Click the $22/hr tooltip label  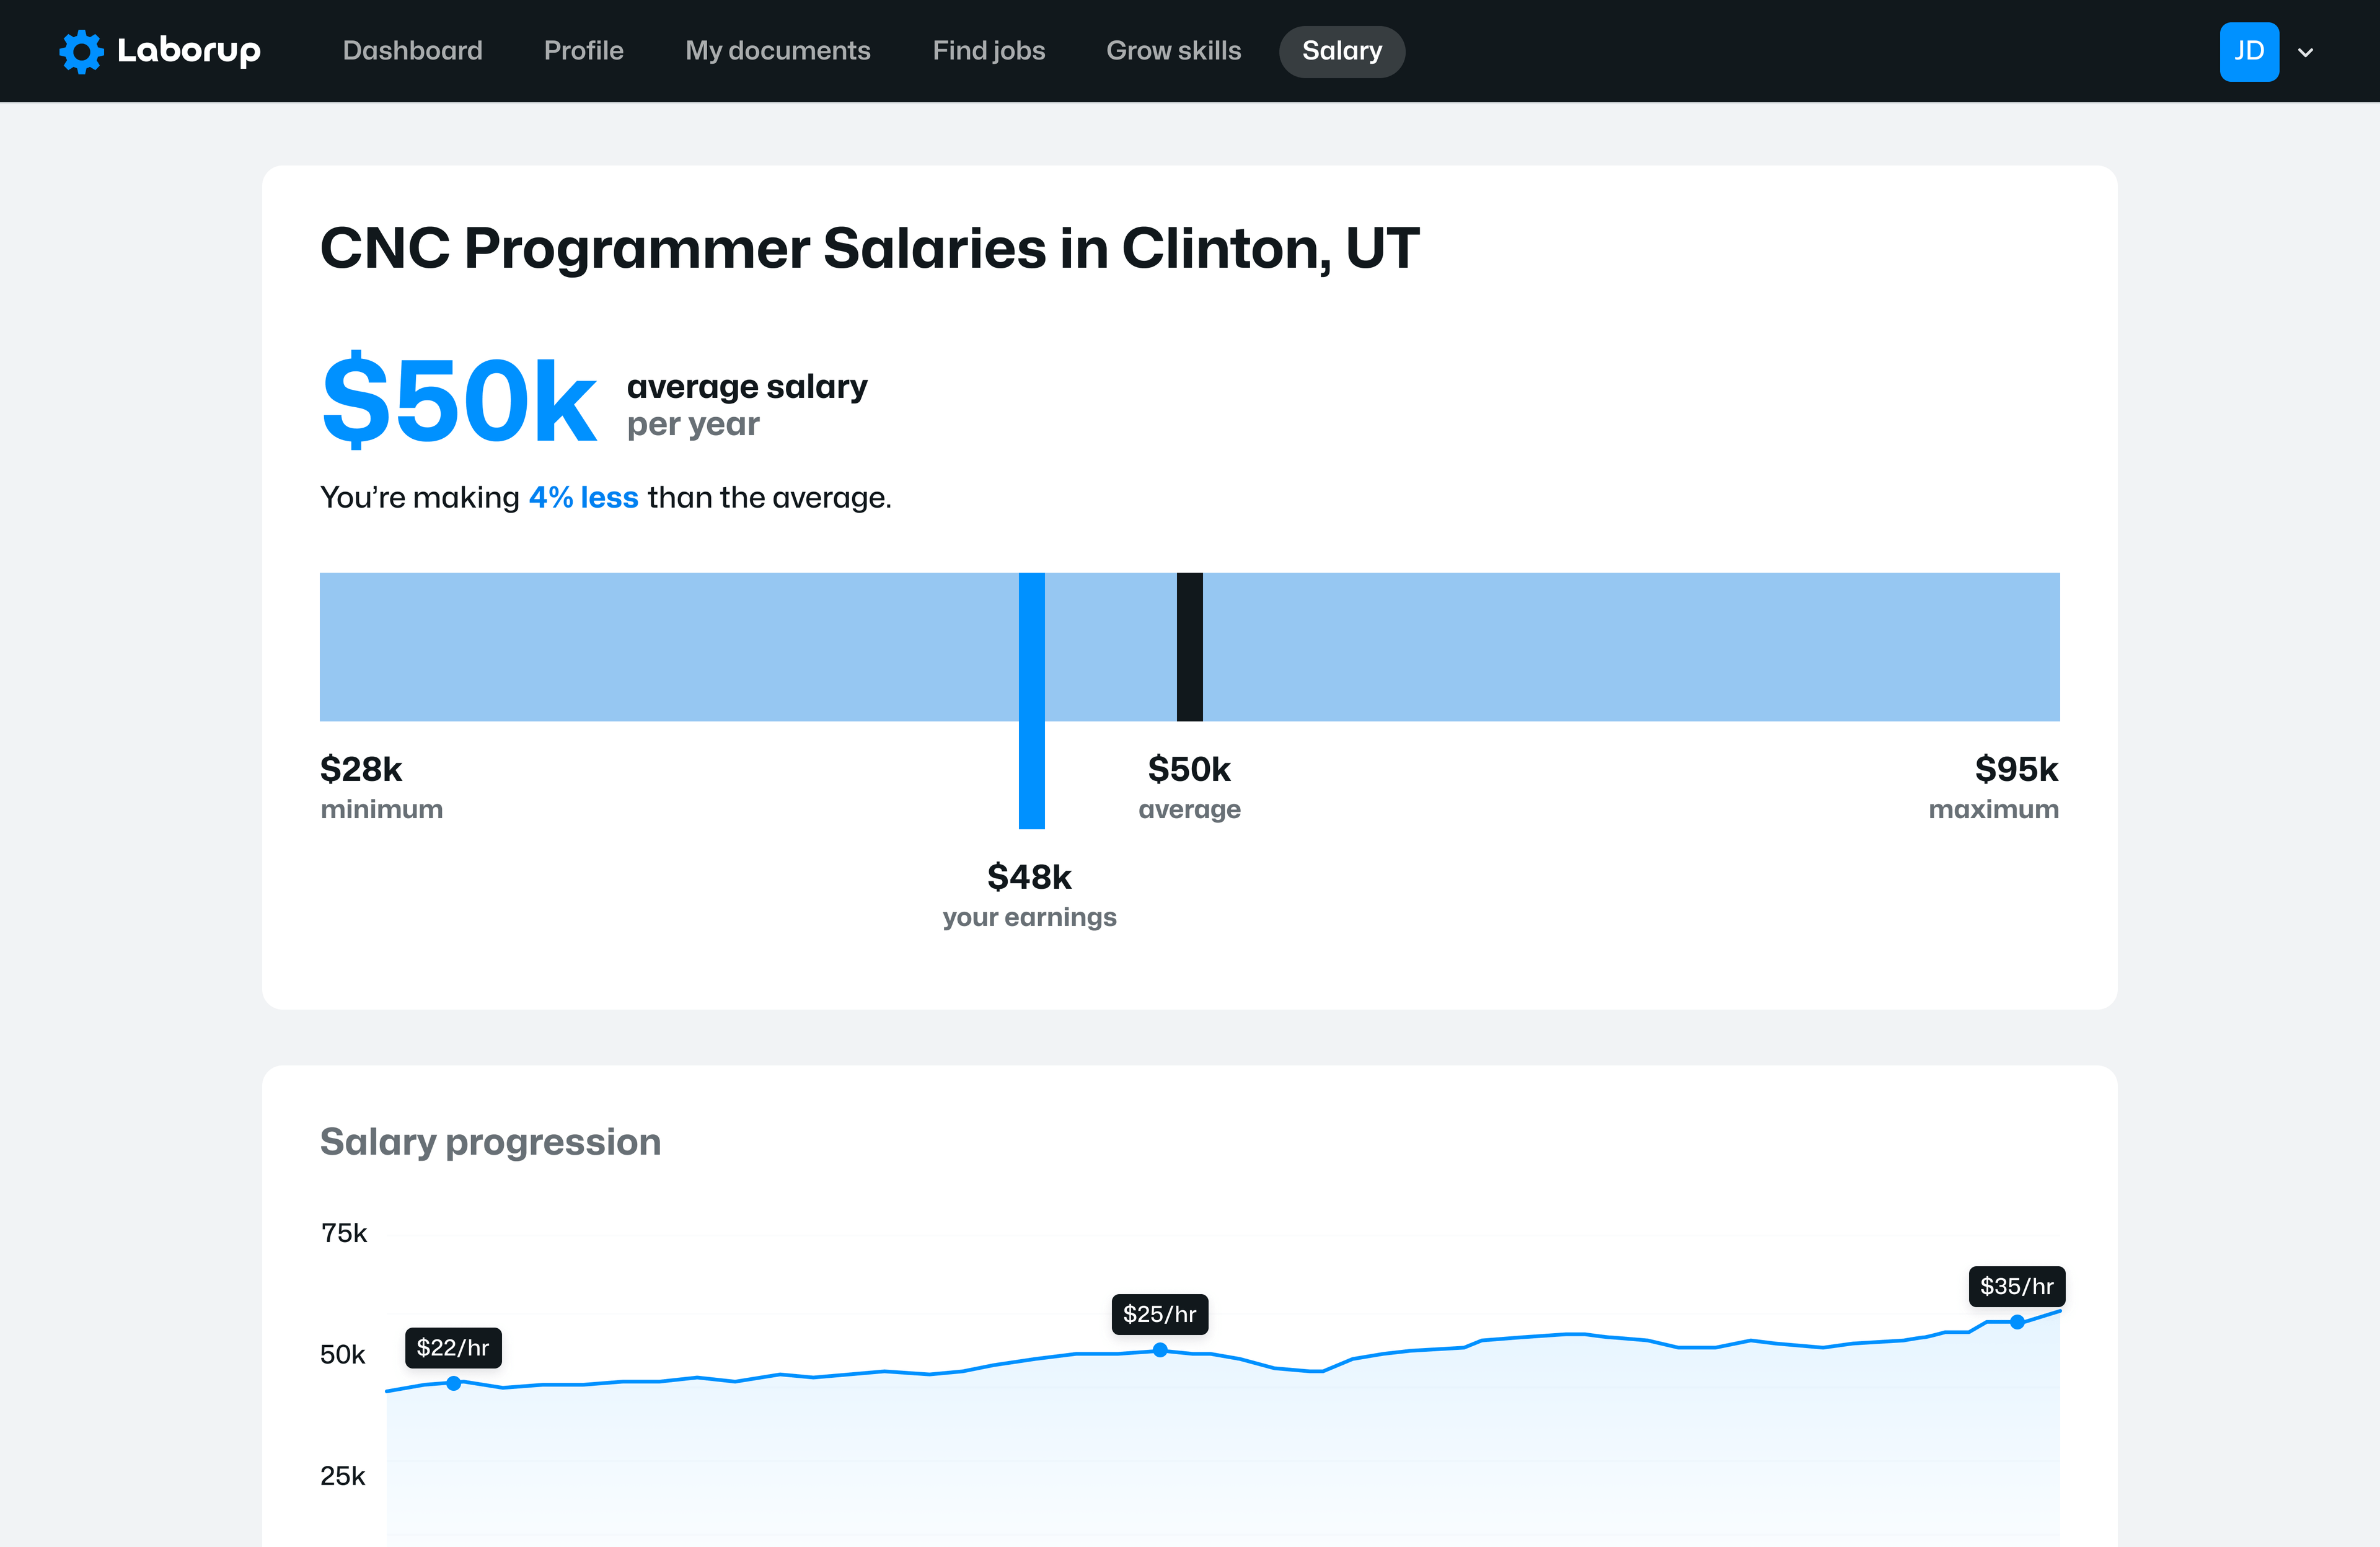coord(453,1347)
